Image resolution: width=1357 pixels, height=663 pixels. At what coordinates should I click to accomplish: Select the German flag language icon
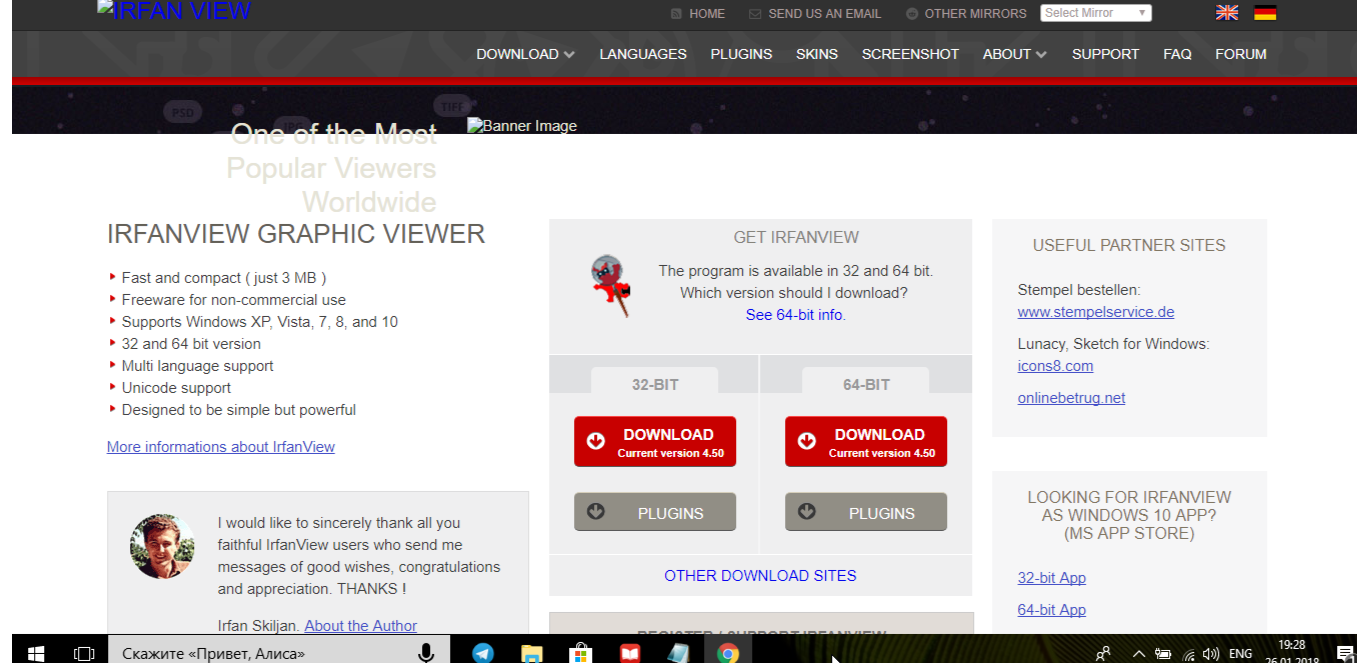click(x=1265, y=13)
